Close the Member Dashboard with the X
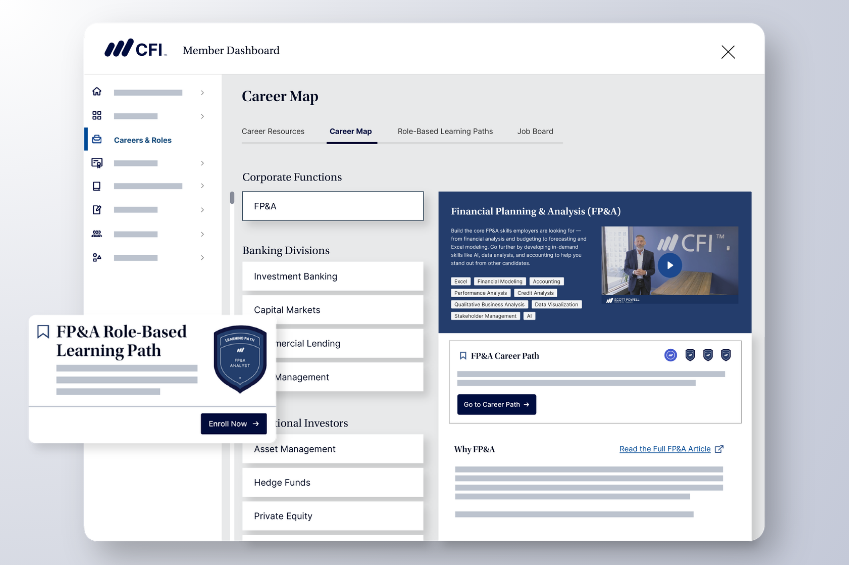This screenshot has height=565, width=849. coord(728,52)
